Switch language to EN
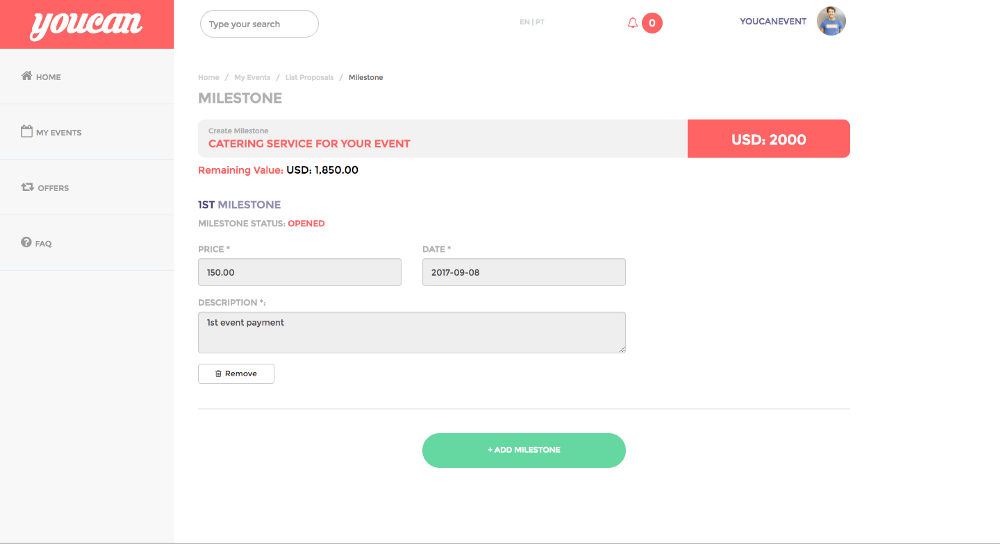 point(524,22)
